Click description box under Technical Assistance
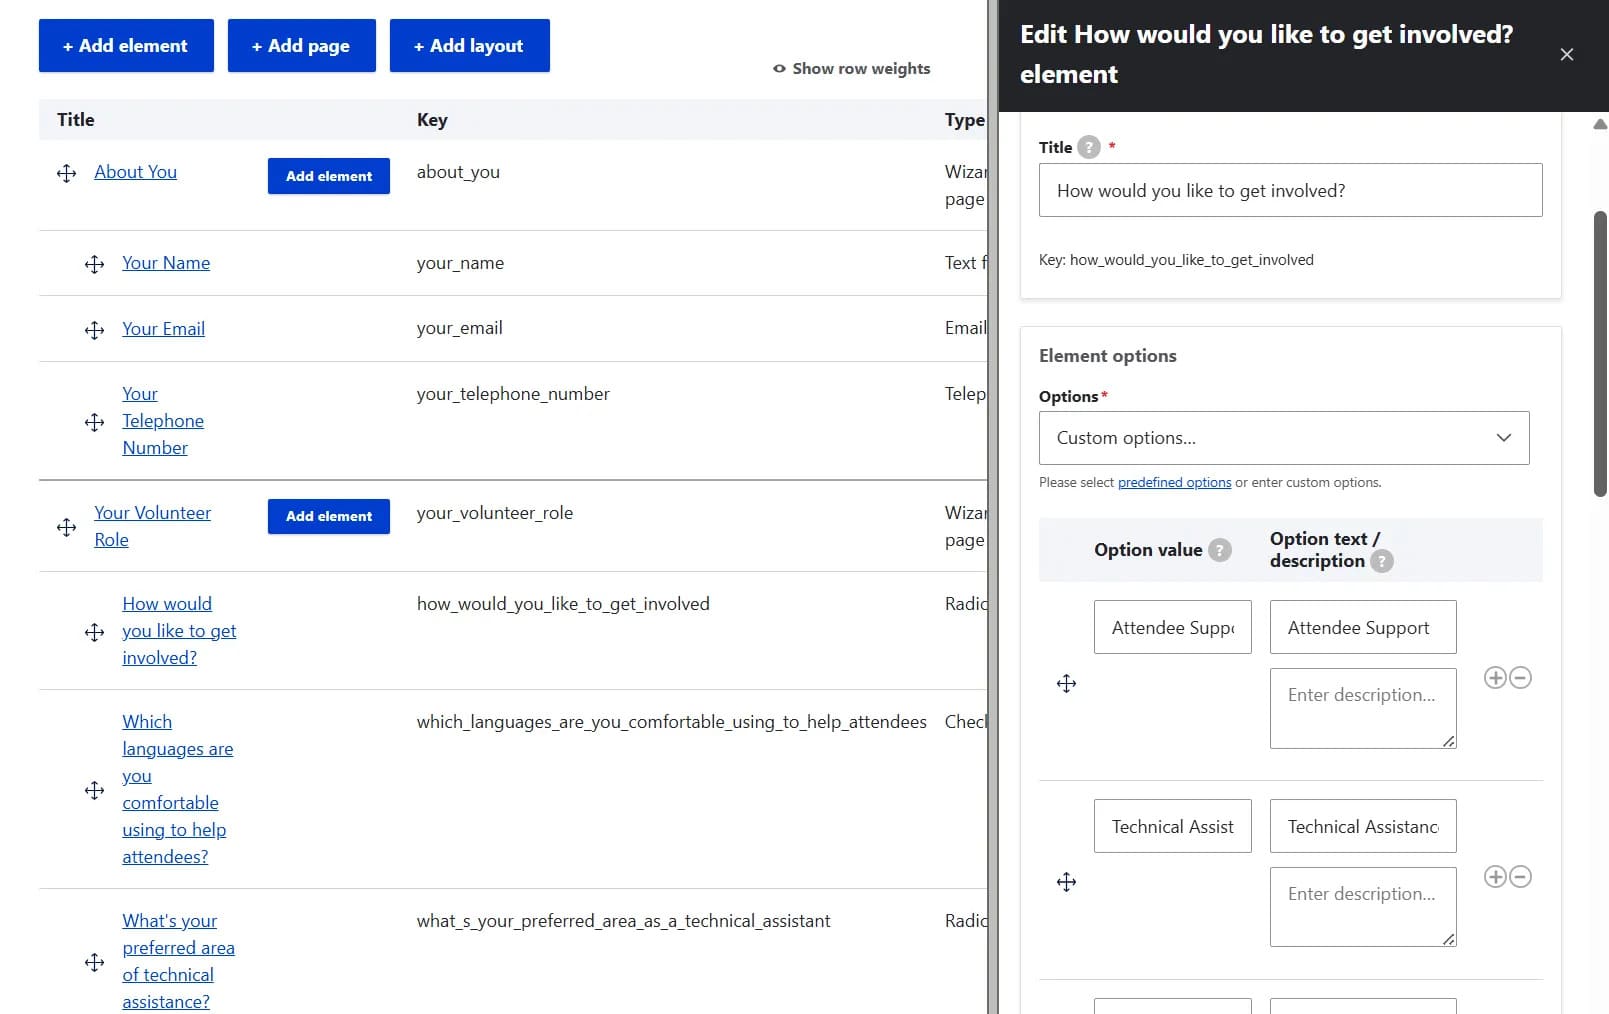This screenshot has height=1014, width=1609. (1363, 907)
